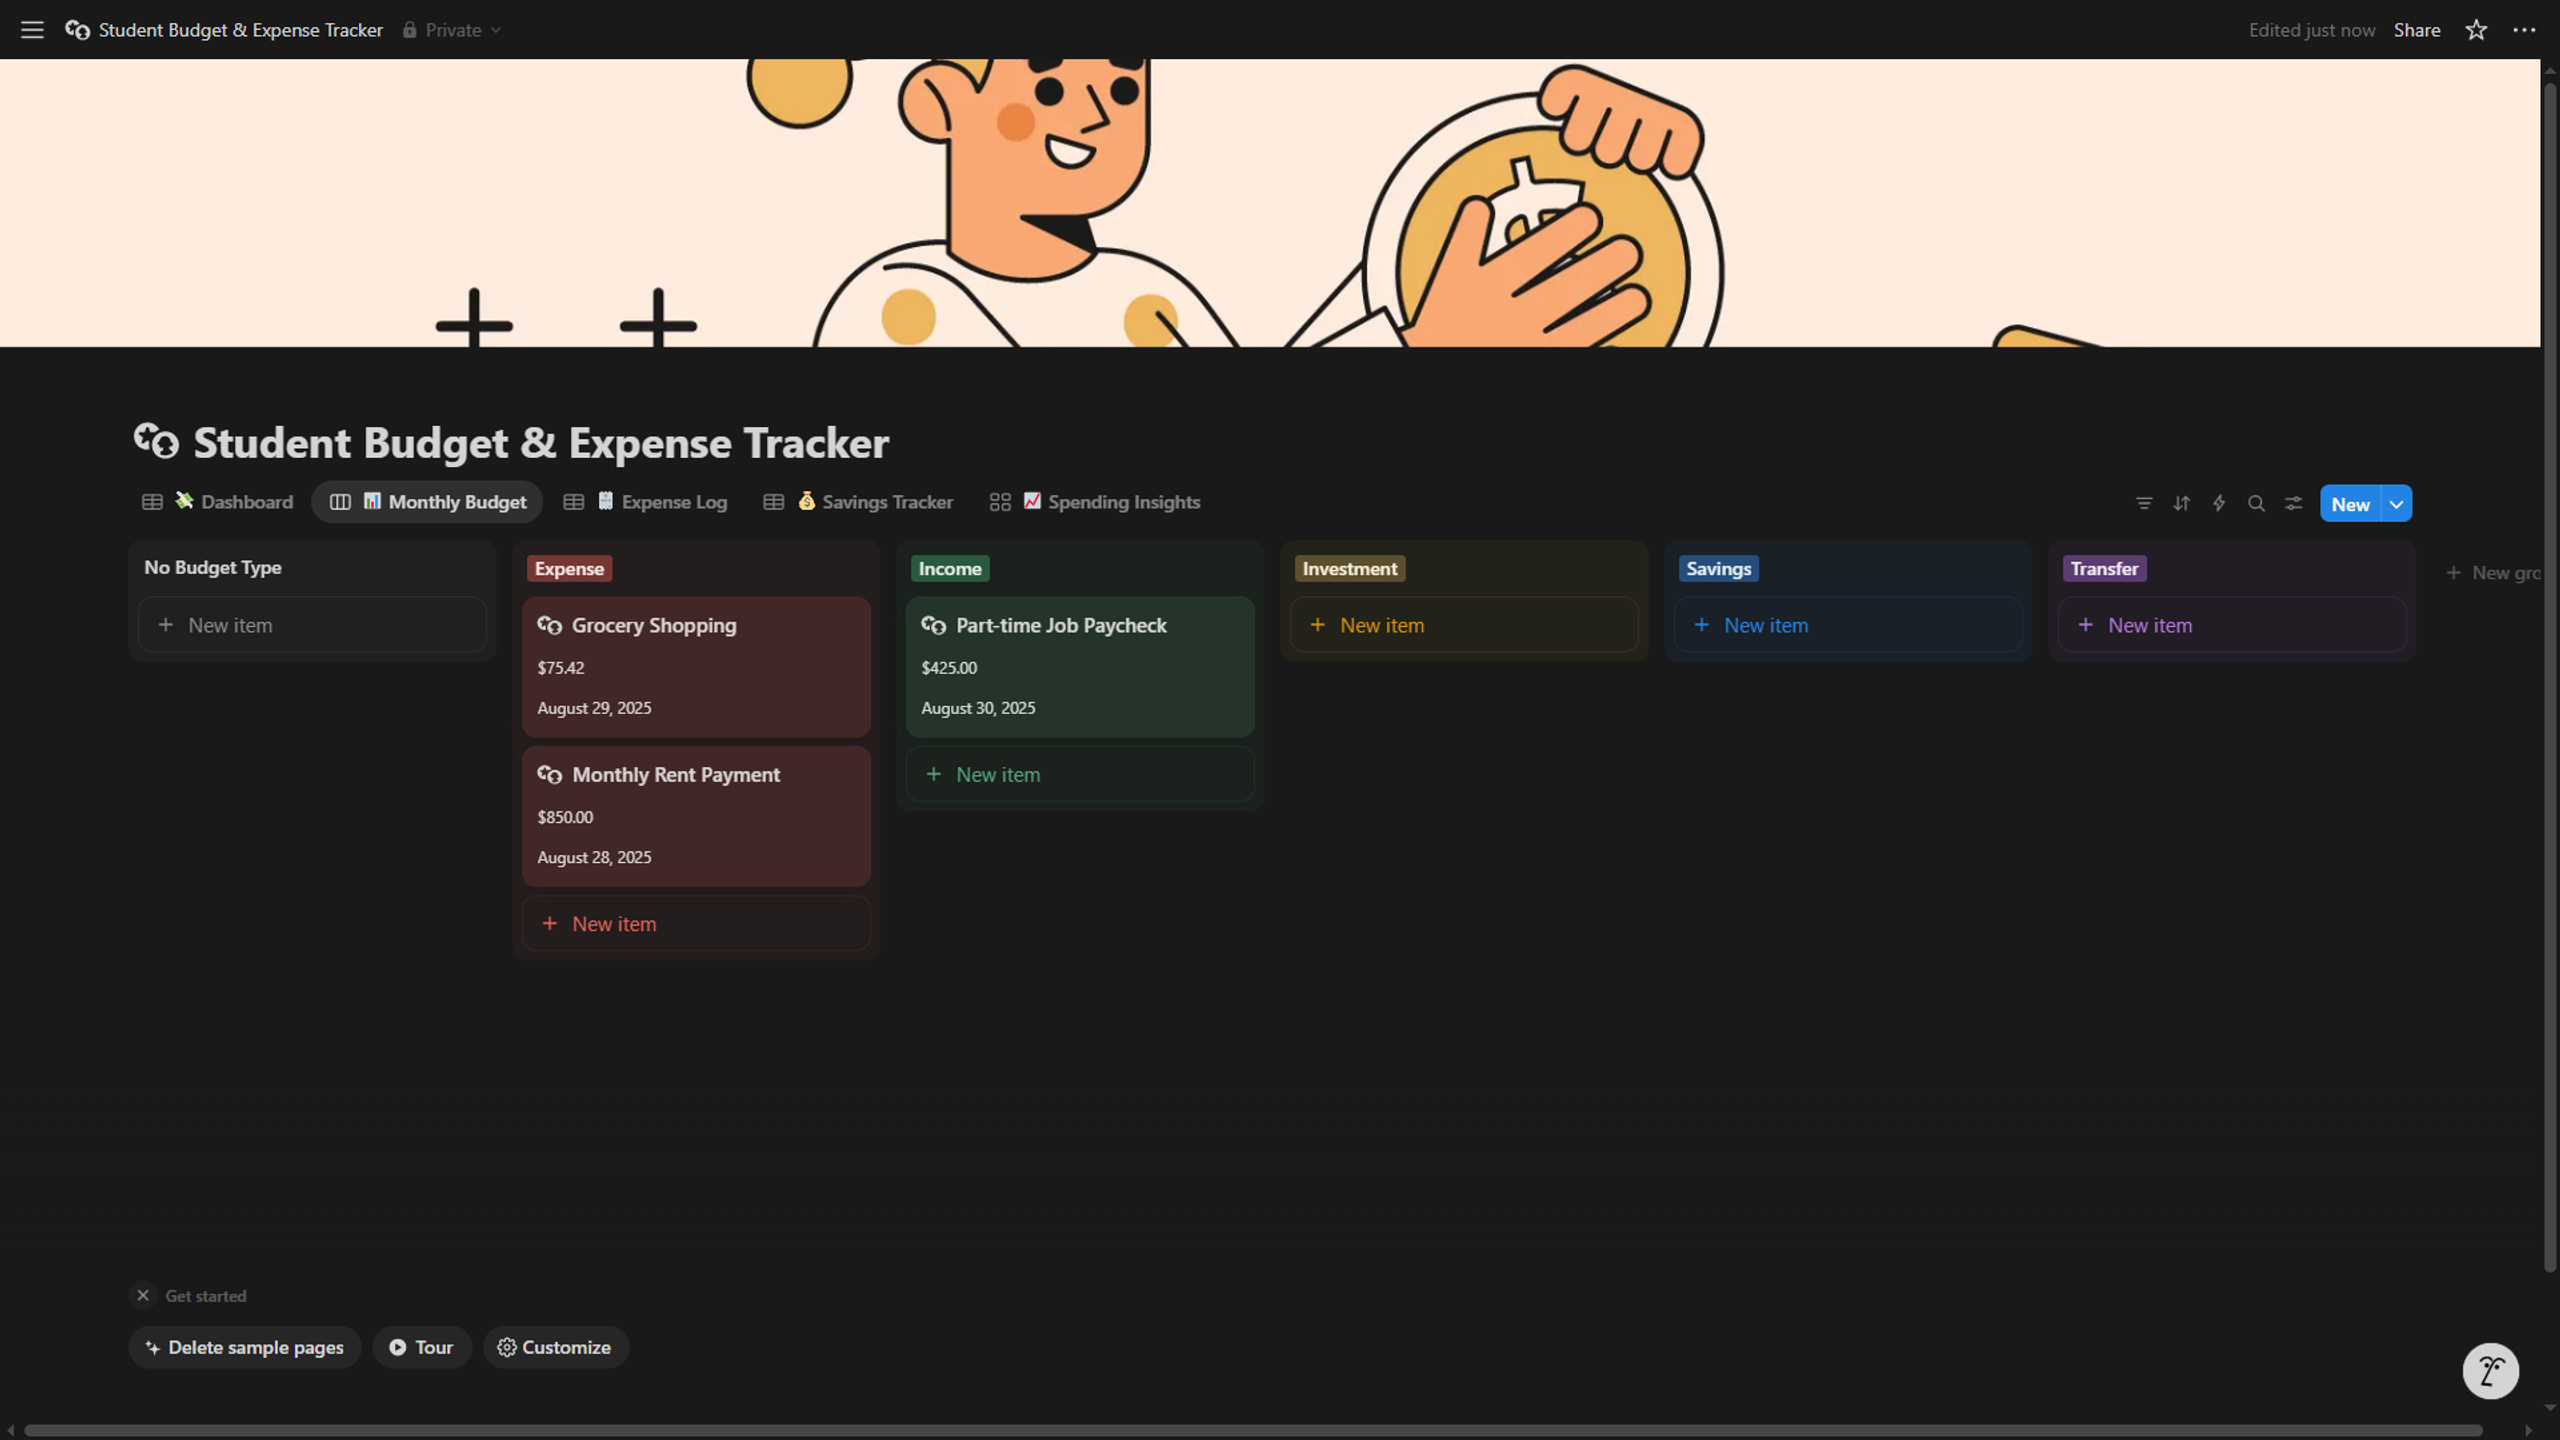Add new item in No Budget Type column
Image resolution: width=2560 pixels, height=1440 pixels.
(x=312, y=625)
